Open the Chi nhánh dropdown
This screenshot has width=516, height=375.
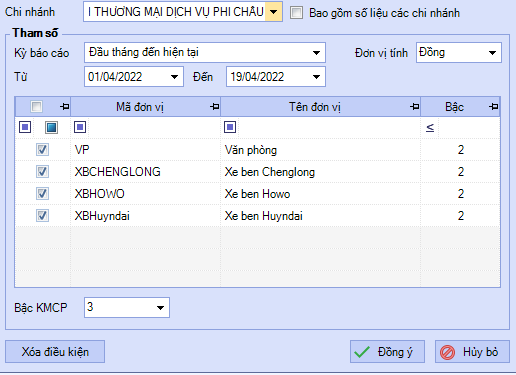click(x=274, y=12)
